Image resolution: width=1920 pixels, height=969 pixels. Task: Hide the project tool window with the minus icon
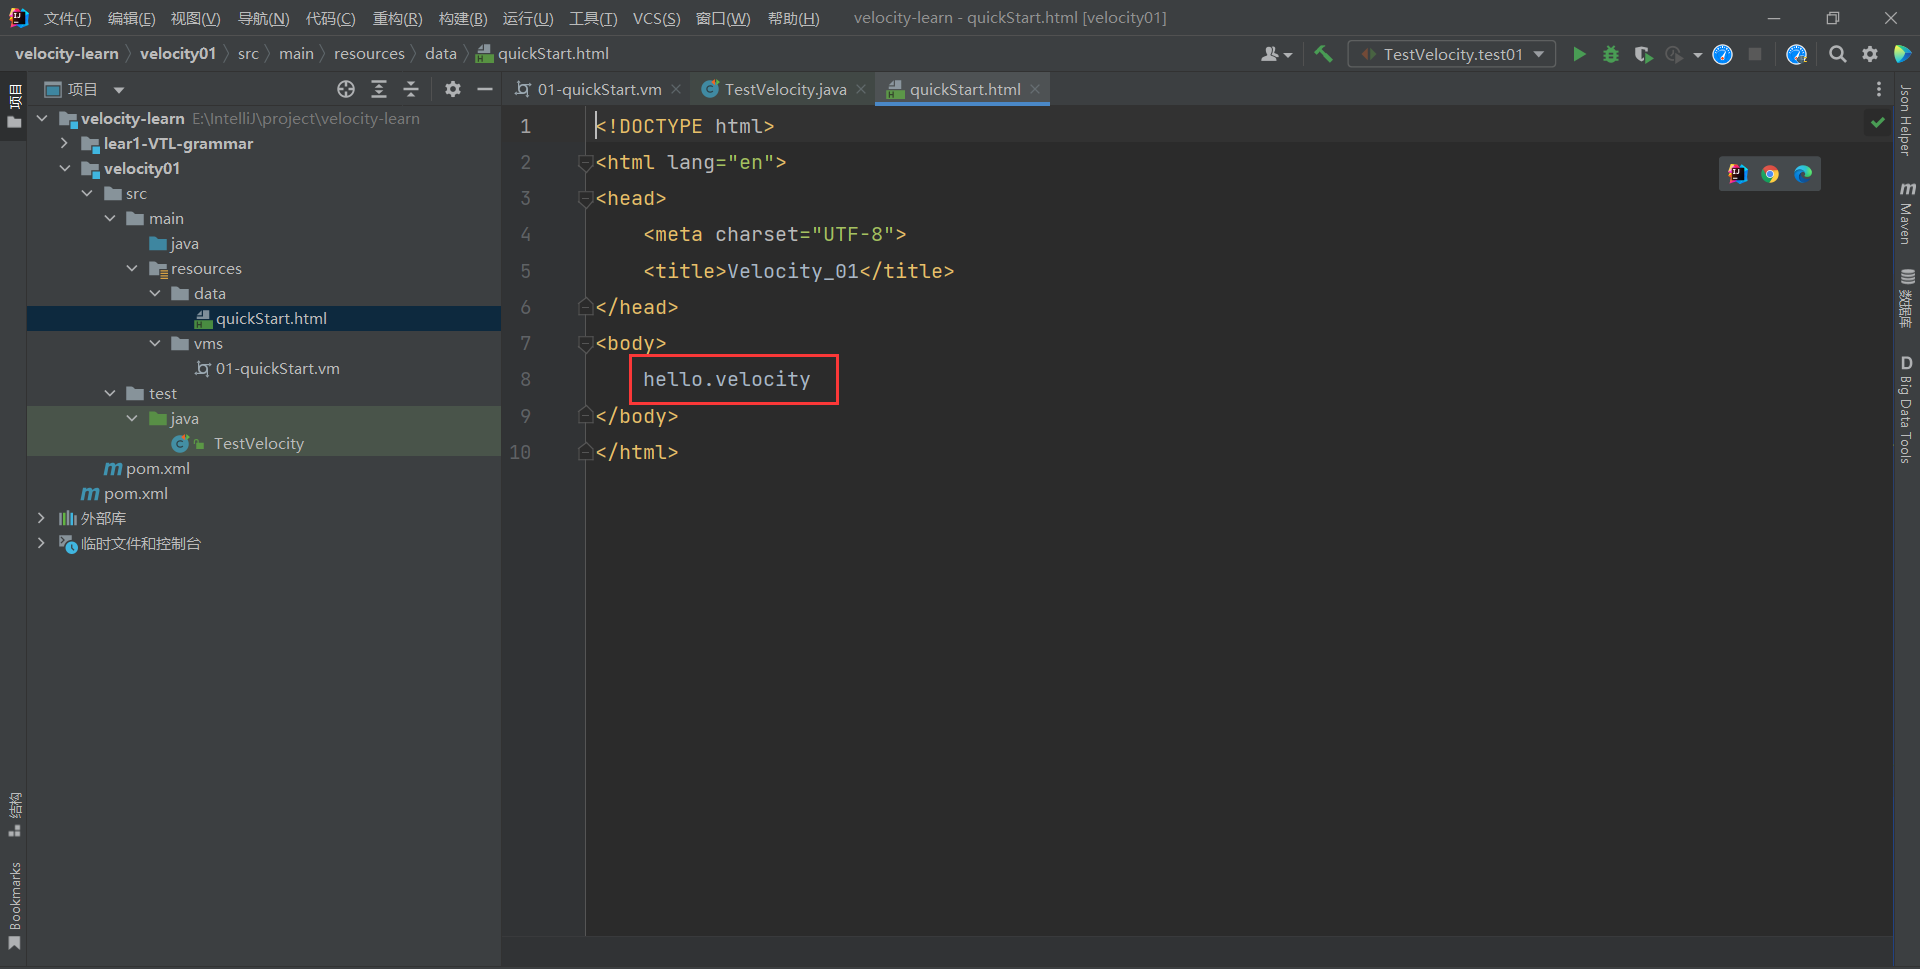click(485, 89)
